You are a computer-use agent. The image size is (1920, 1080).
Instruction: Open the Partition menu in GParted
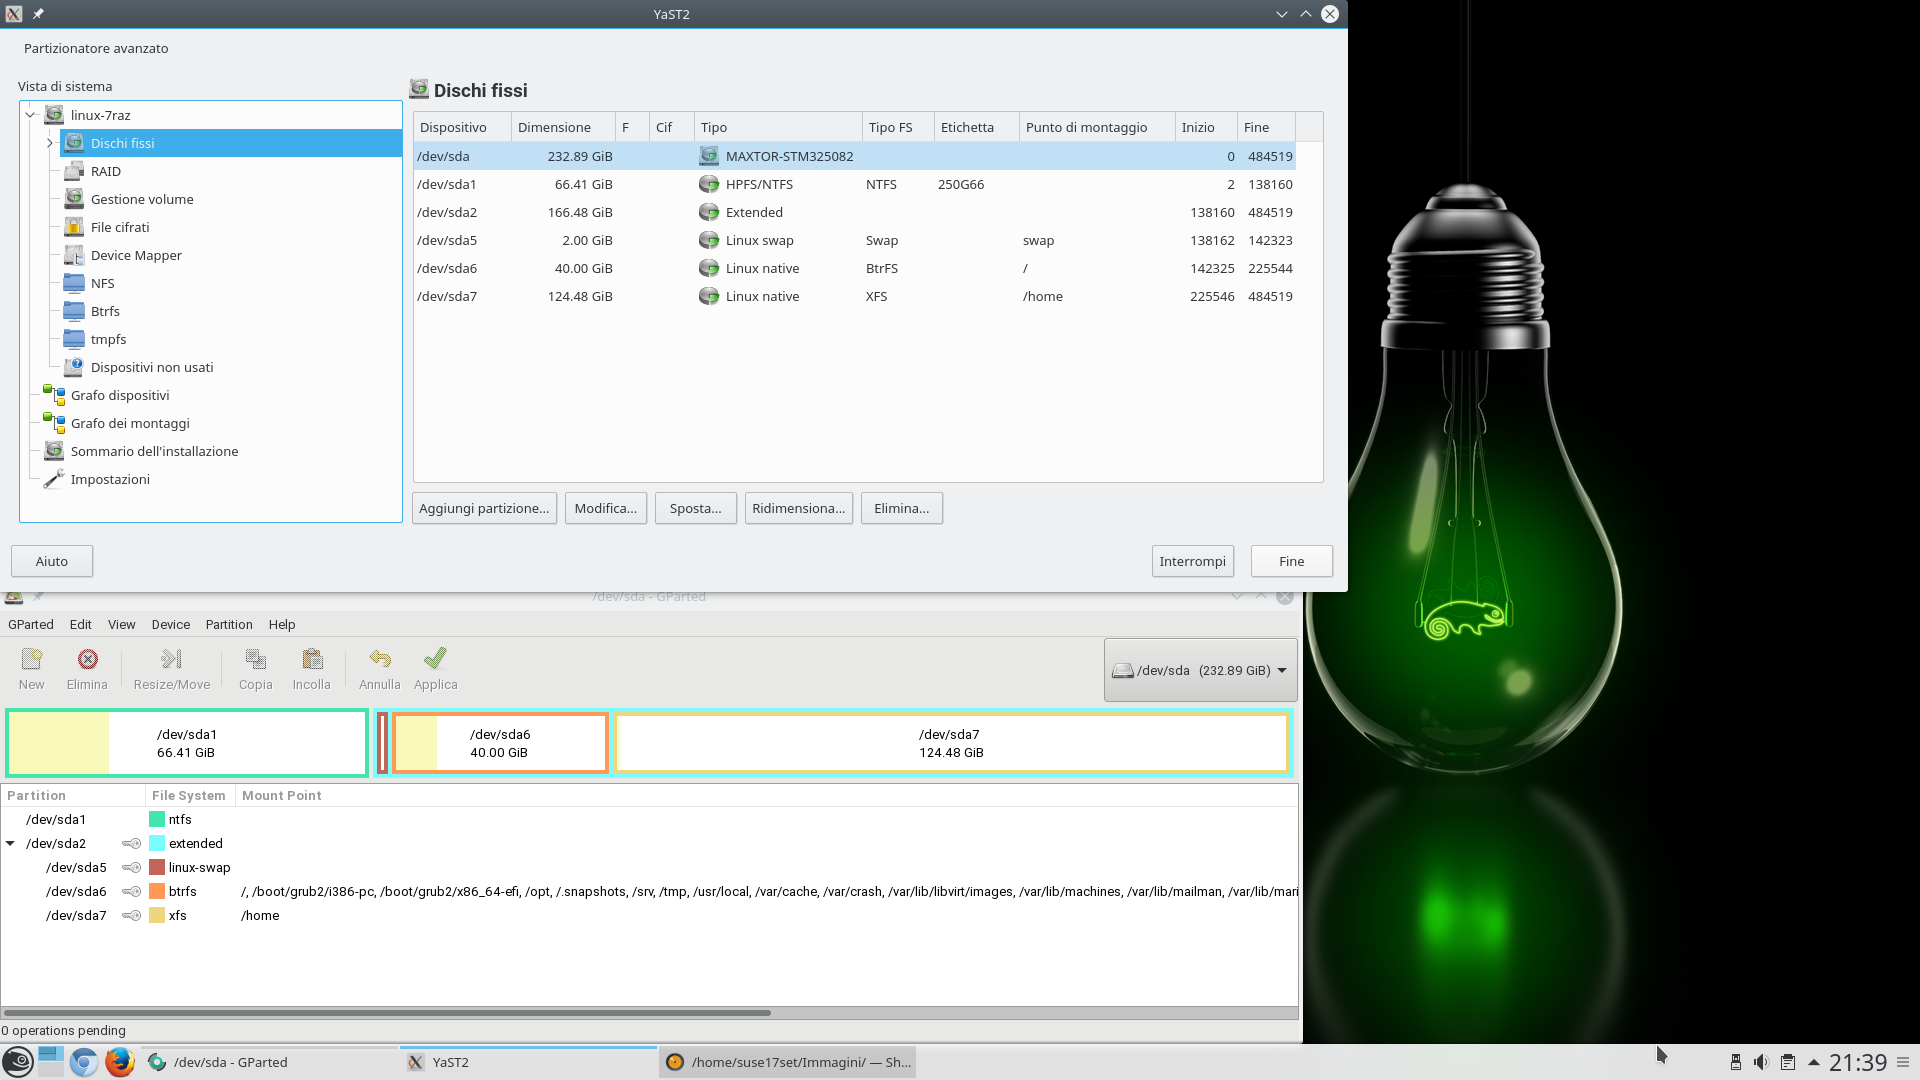tap(228, 624)
